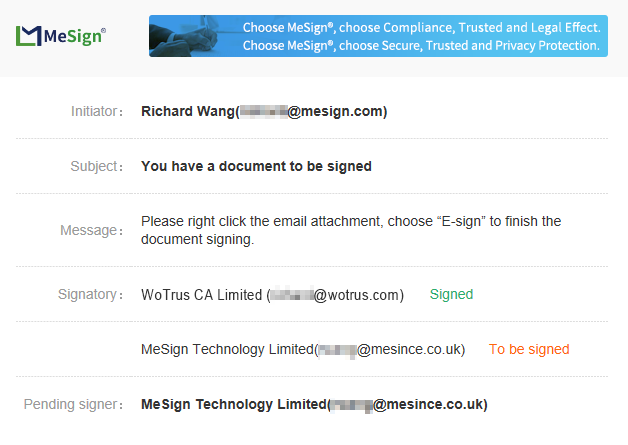Open the @mesign.com initiator email address

[313, 111]
